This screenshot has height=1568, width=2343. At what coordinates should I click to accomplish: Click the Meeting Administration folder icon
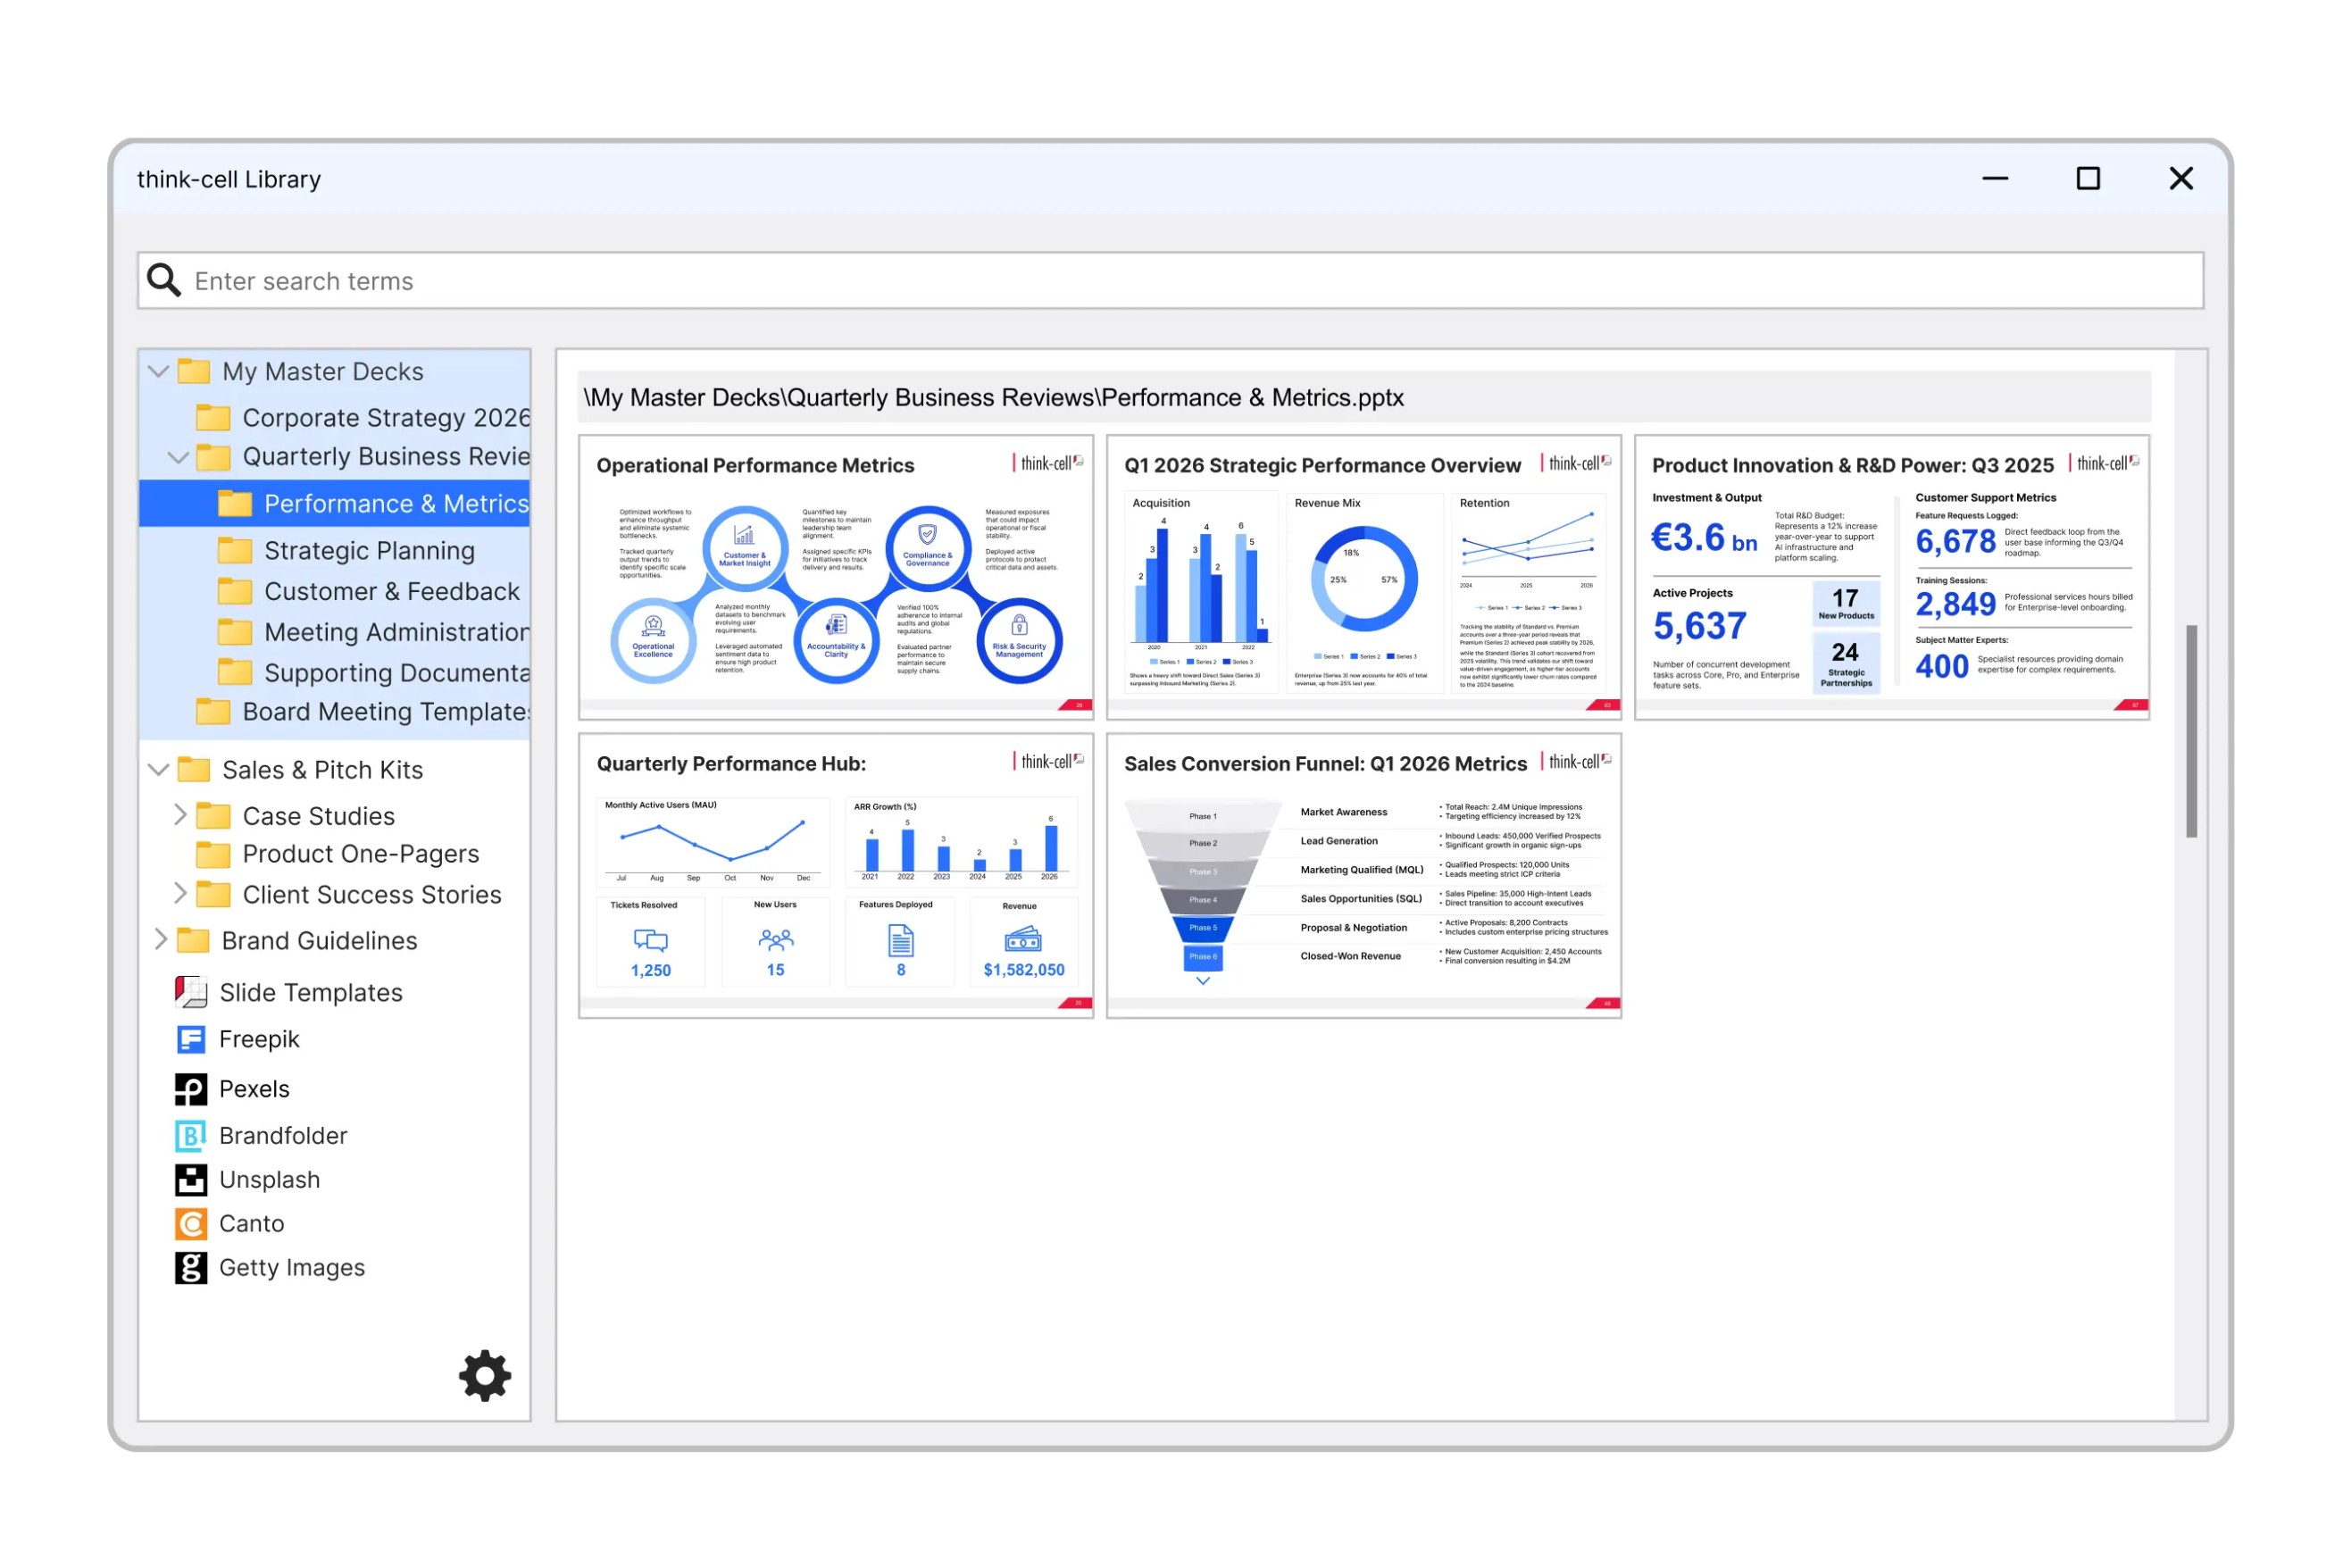pyautogui.click(x=235, y=632)
